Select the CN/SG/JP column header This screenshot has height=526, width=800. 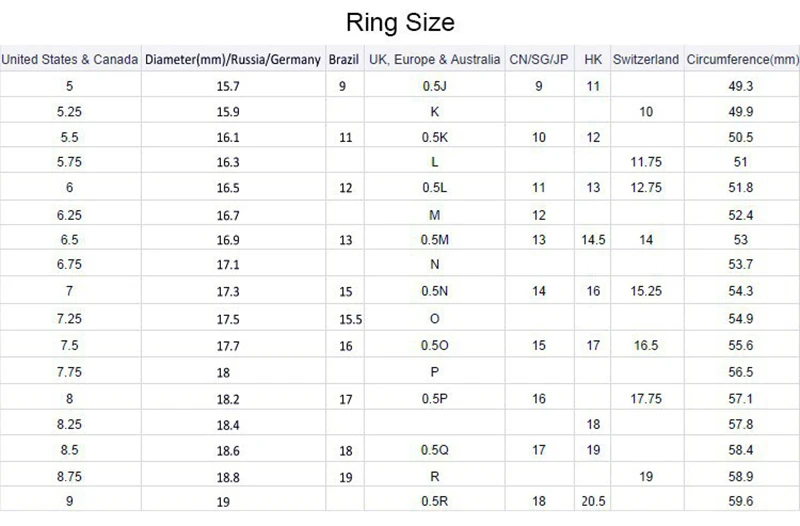[539, 60]
